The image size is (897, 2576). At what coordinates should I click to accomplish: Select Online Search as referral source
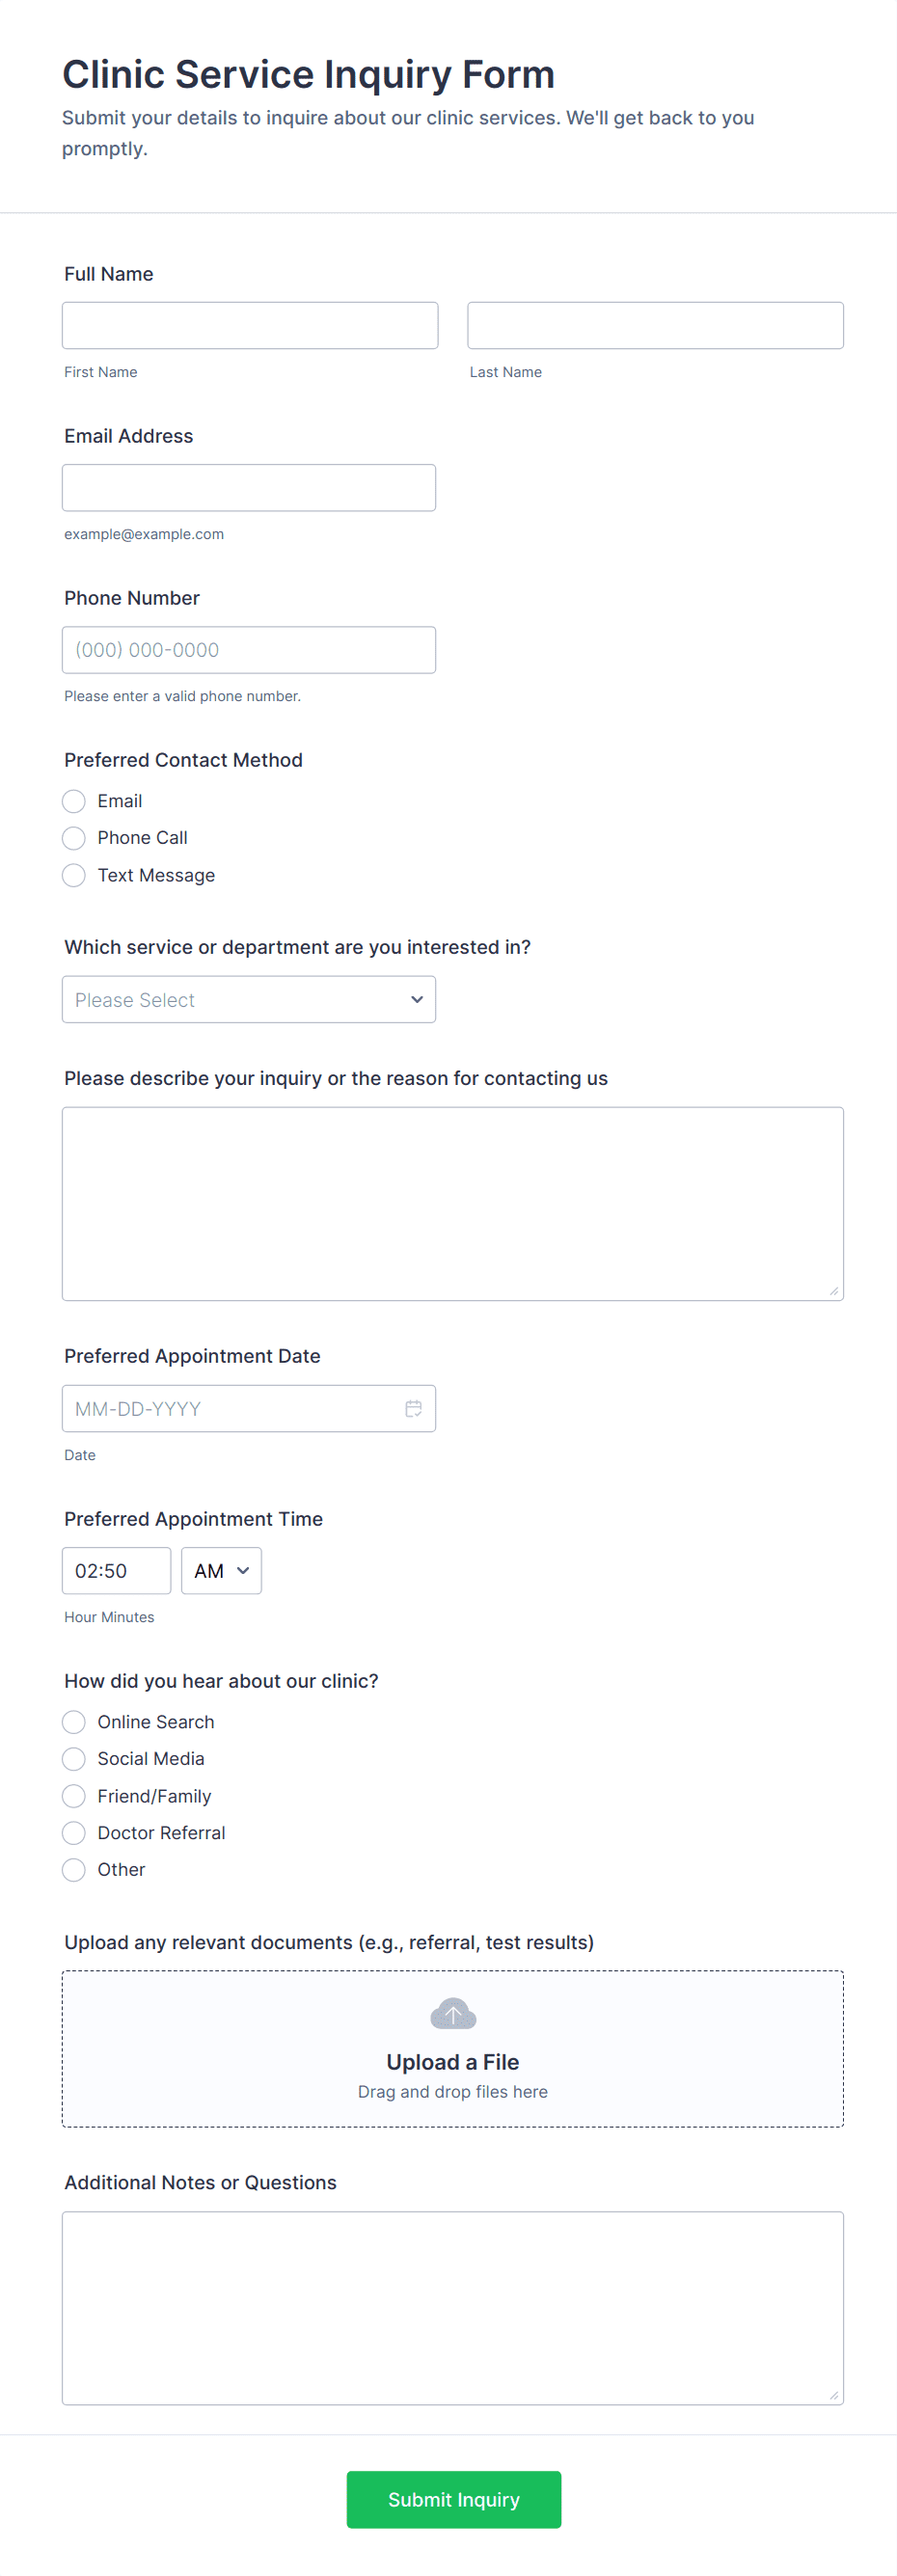[x=73, y=1722]
